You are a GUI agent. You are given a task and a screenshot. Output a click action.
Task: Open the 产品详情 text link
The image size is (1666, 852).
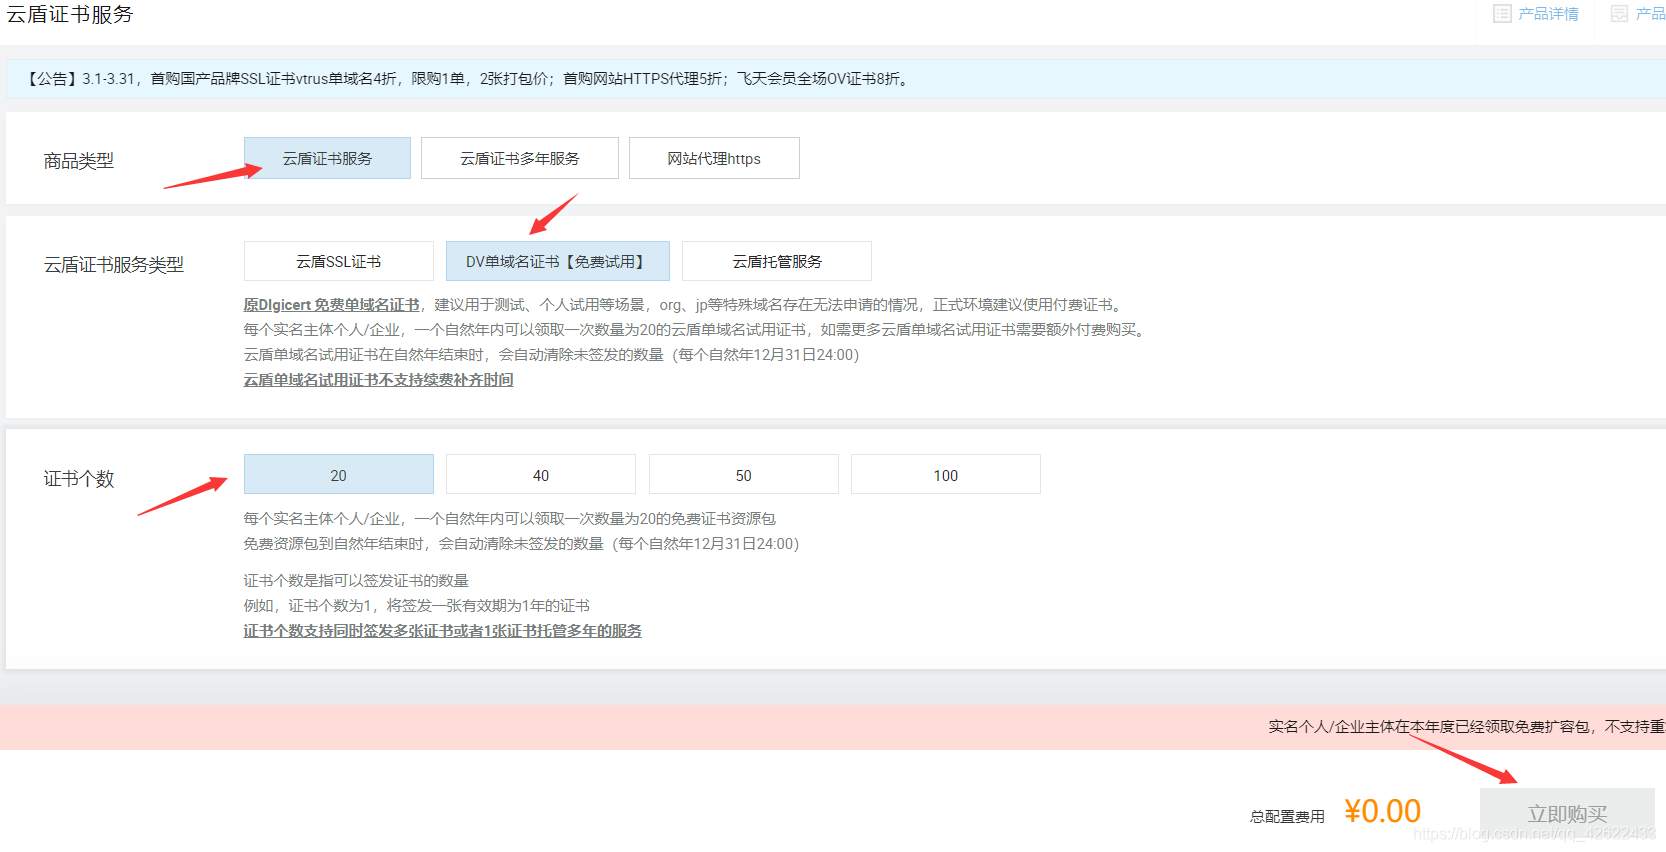[1548, 14]
